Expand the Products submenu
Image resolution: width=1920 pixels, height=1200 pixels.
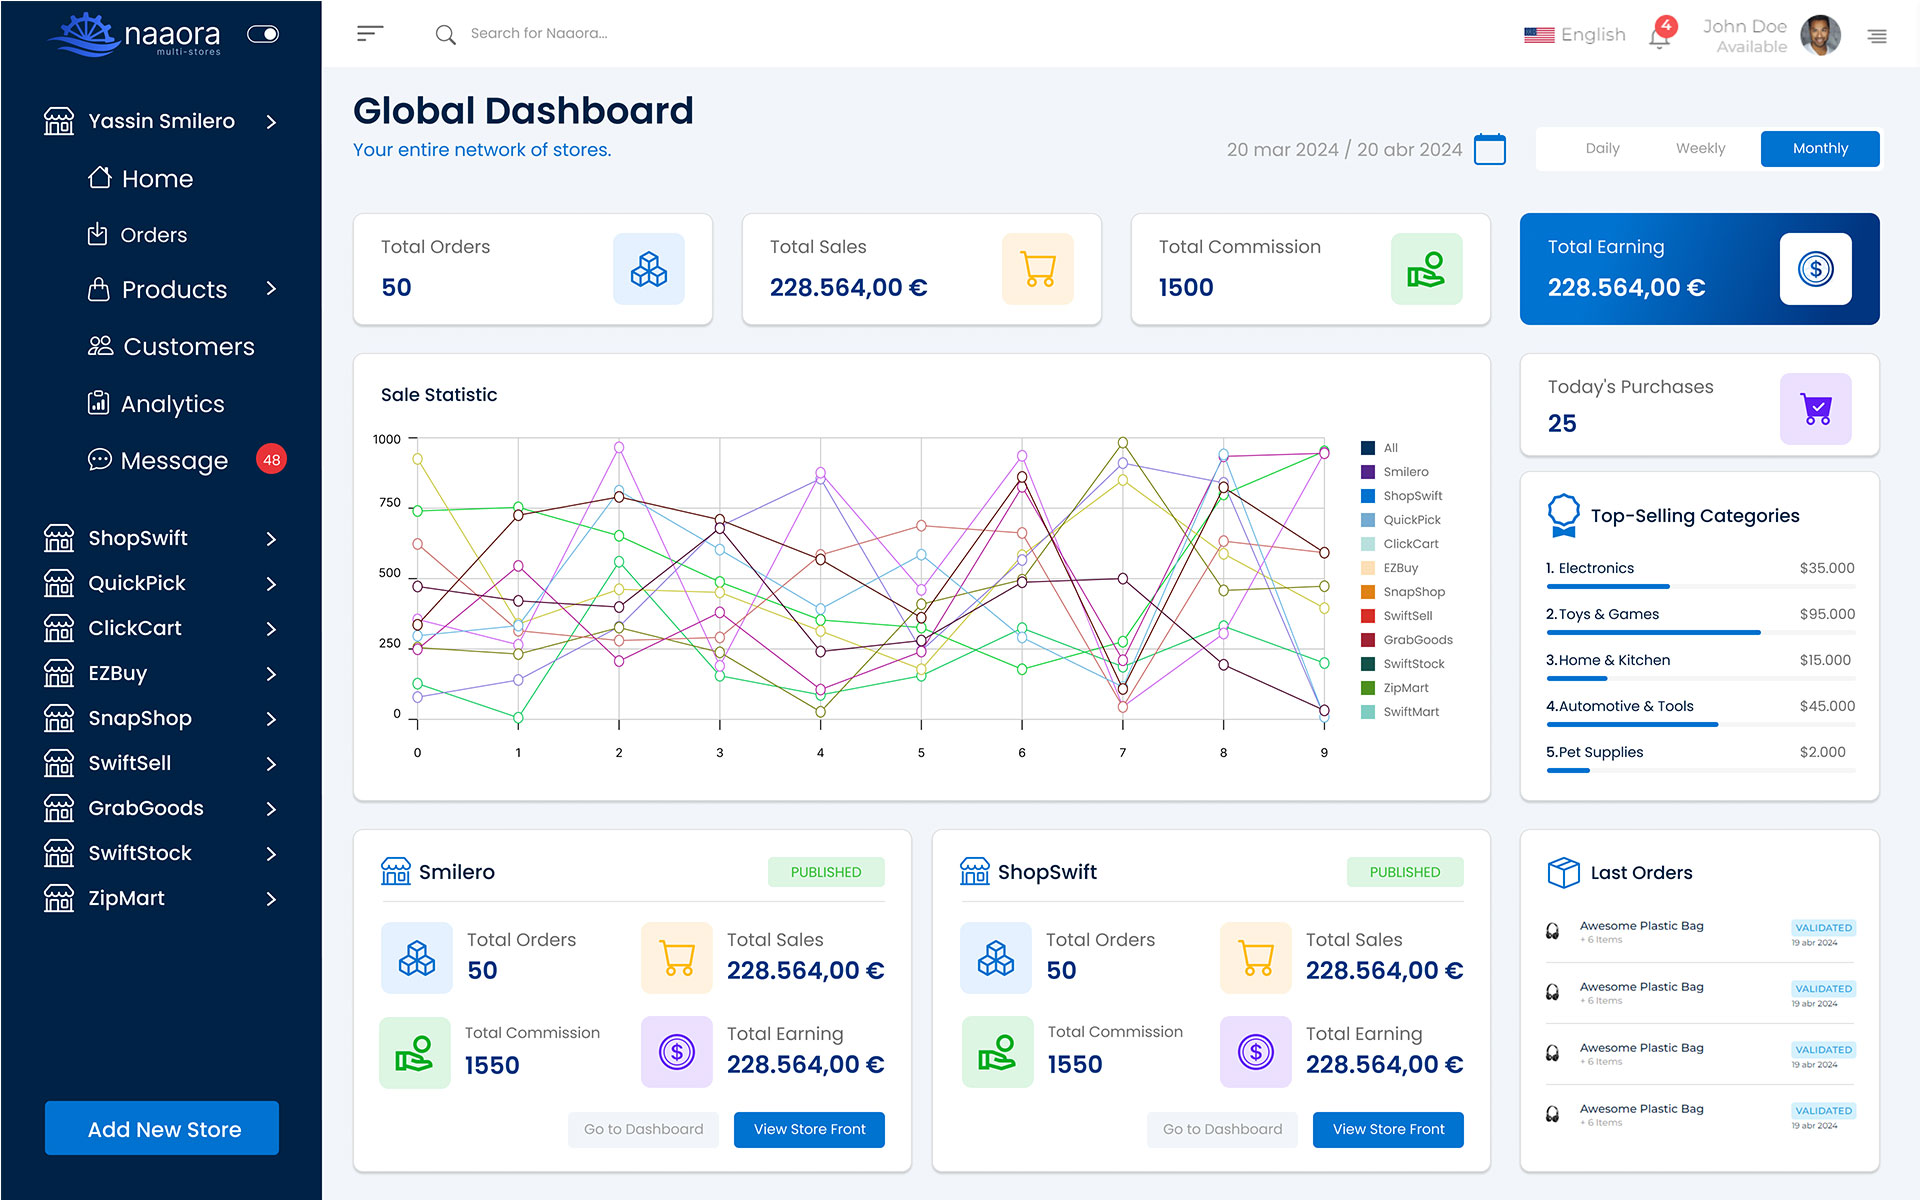271,289
